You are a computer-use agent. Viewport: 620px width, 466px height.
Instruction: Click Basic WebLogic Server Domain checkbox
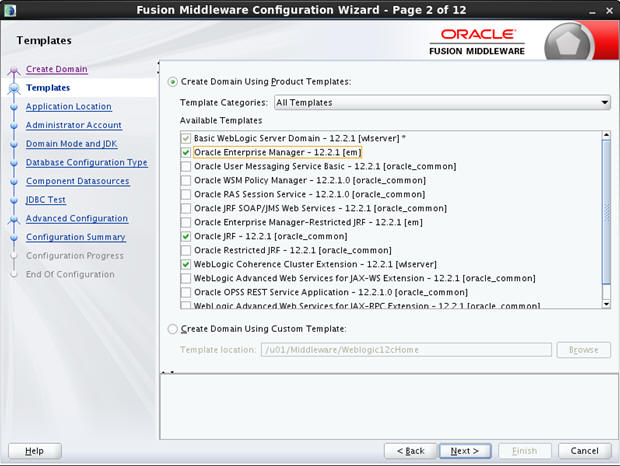[x=185, y=138]
